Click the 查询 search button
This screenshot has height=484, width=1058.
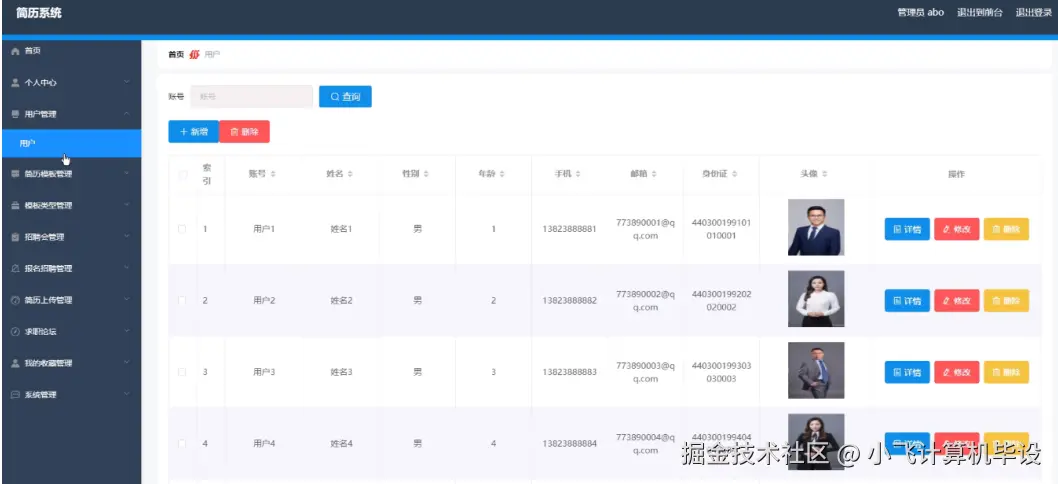(345, 97)
